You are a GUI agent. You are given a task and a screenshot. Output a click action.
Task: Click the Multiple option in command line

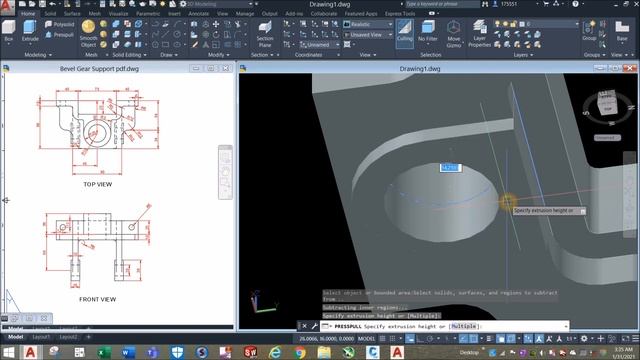pos(464,327)
